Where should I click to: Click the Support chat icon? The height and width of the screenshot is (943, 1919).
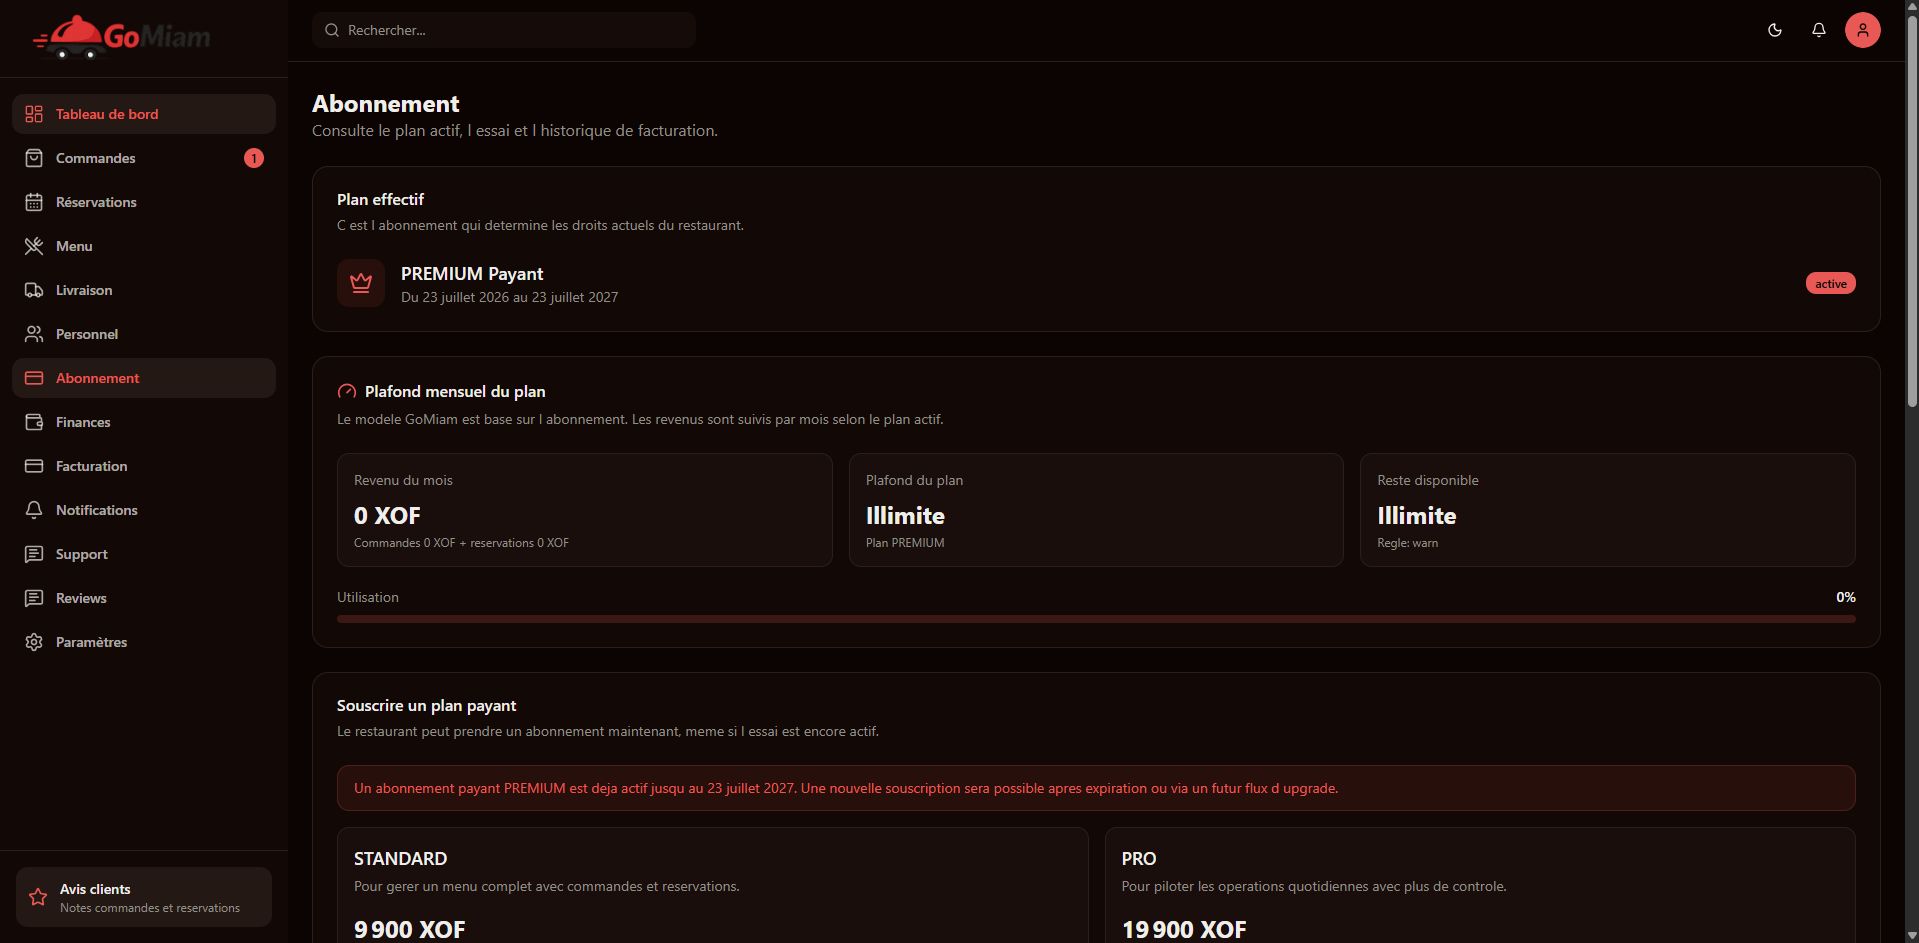click(34, 554)
